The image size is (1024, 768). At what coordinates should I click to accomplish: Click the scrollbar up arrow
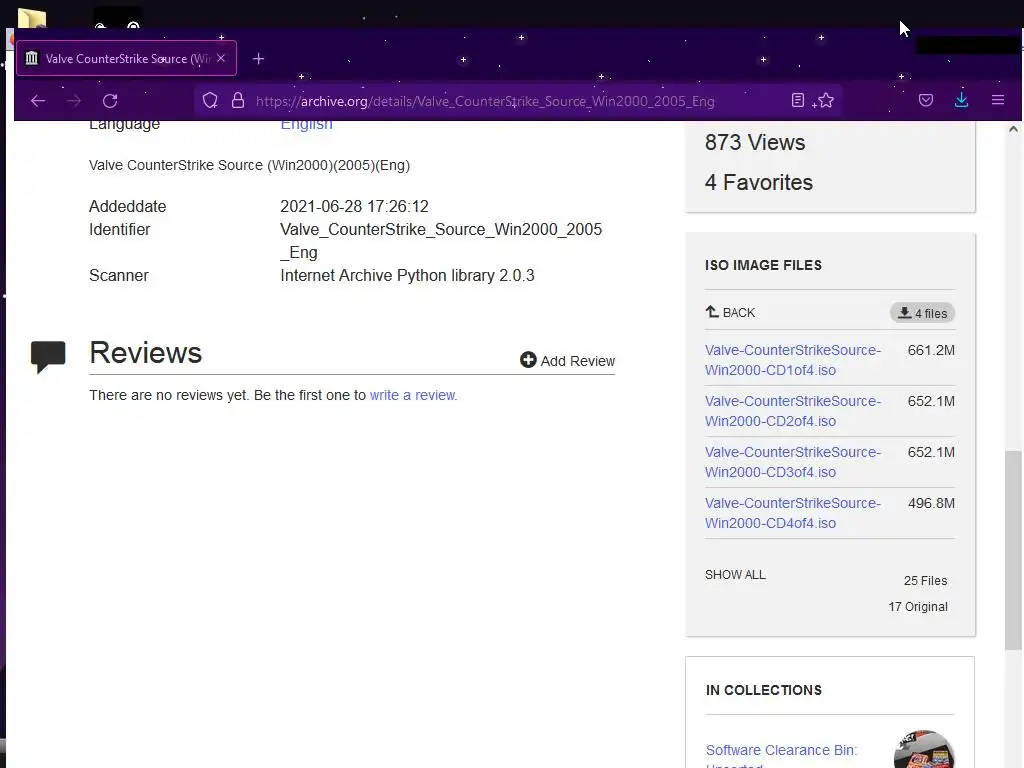coord(1013,129)
